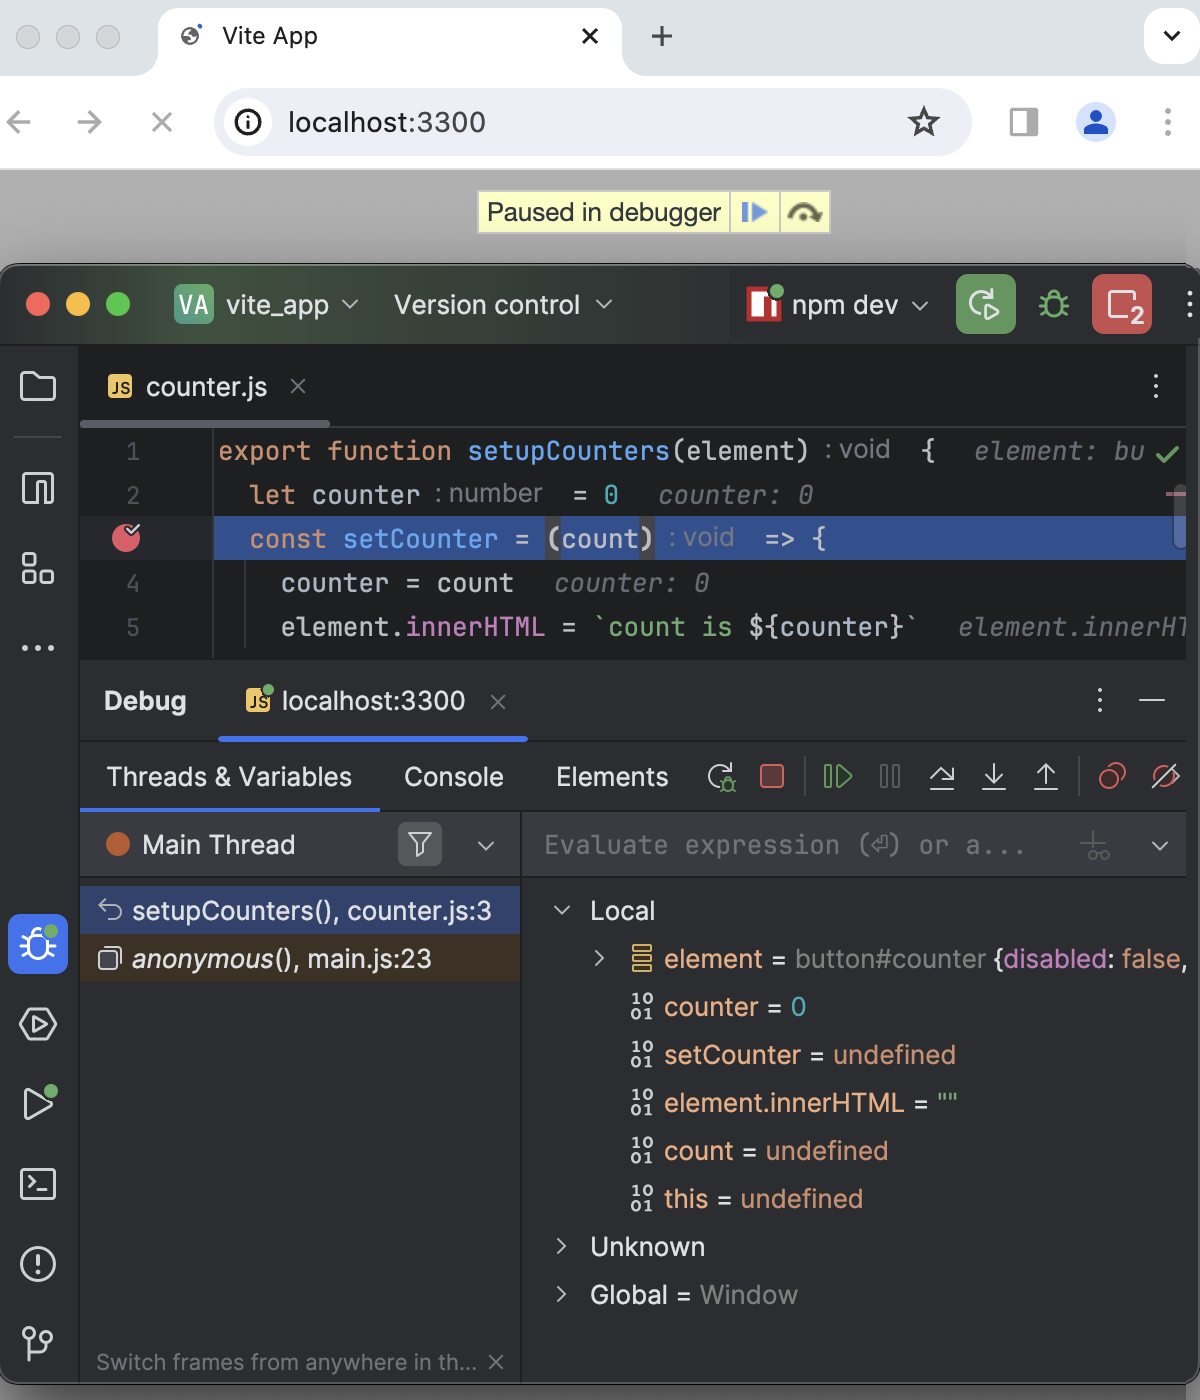View all breakpoints via the red circle icon
The image size is (1200, 1400).
(1111, 776)
